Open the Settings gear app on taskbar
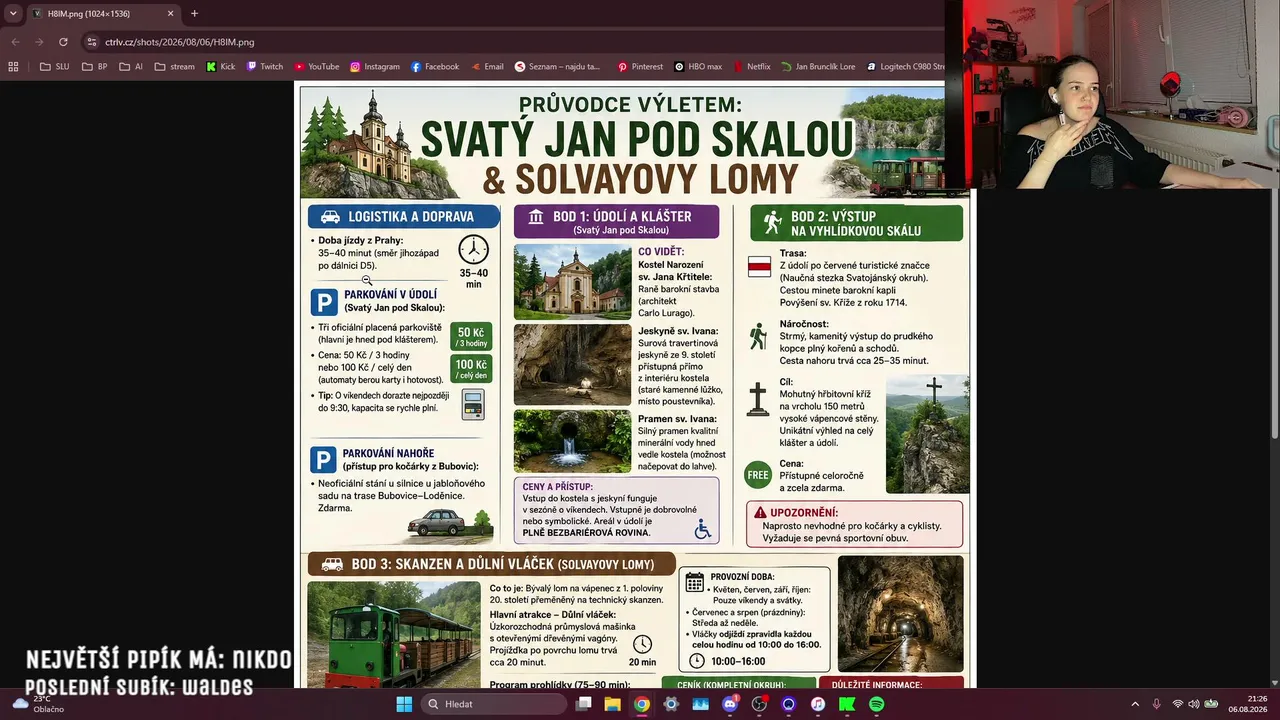Screen dimensions: 1280x720 coord(671,704)
